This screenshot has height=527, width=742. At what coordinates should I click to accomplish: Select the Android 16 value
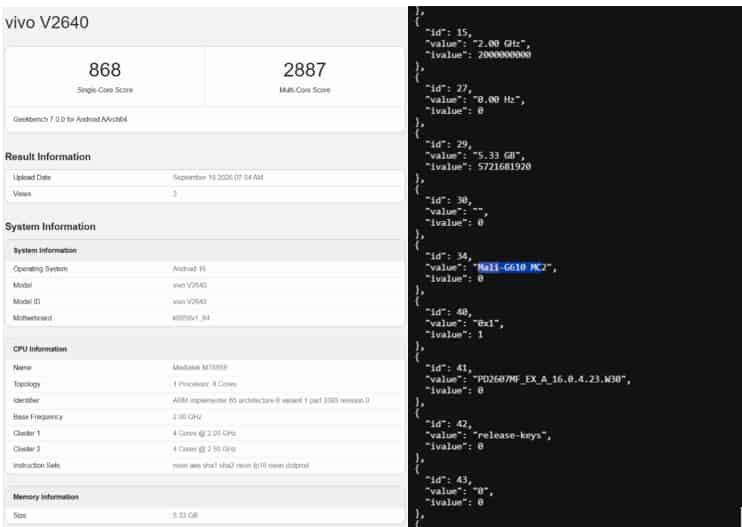pos(189,269)
